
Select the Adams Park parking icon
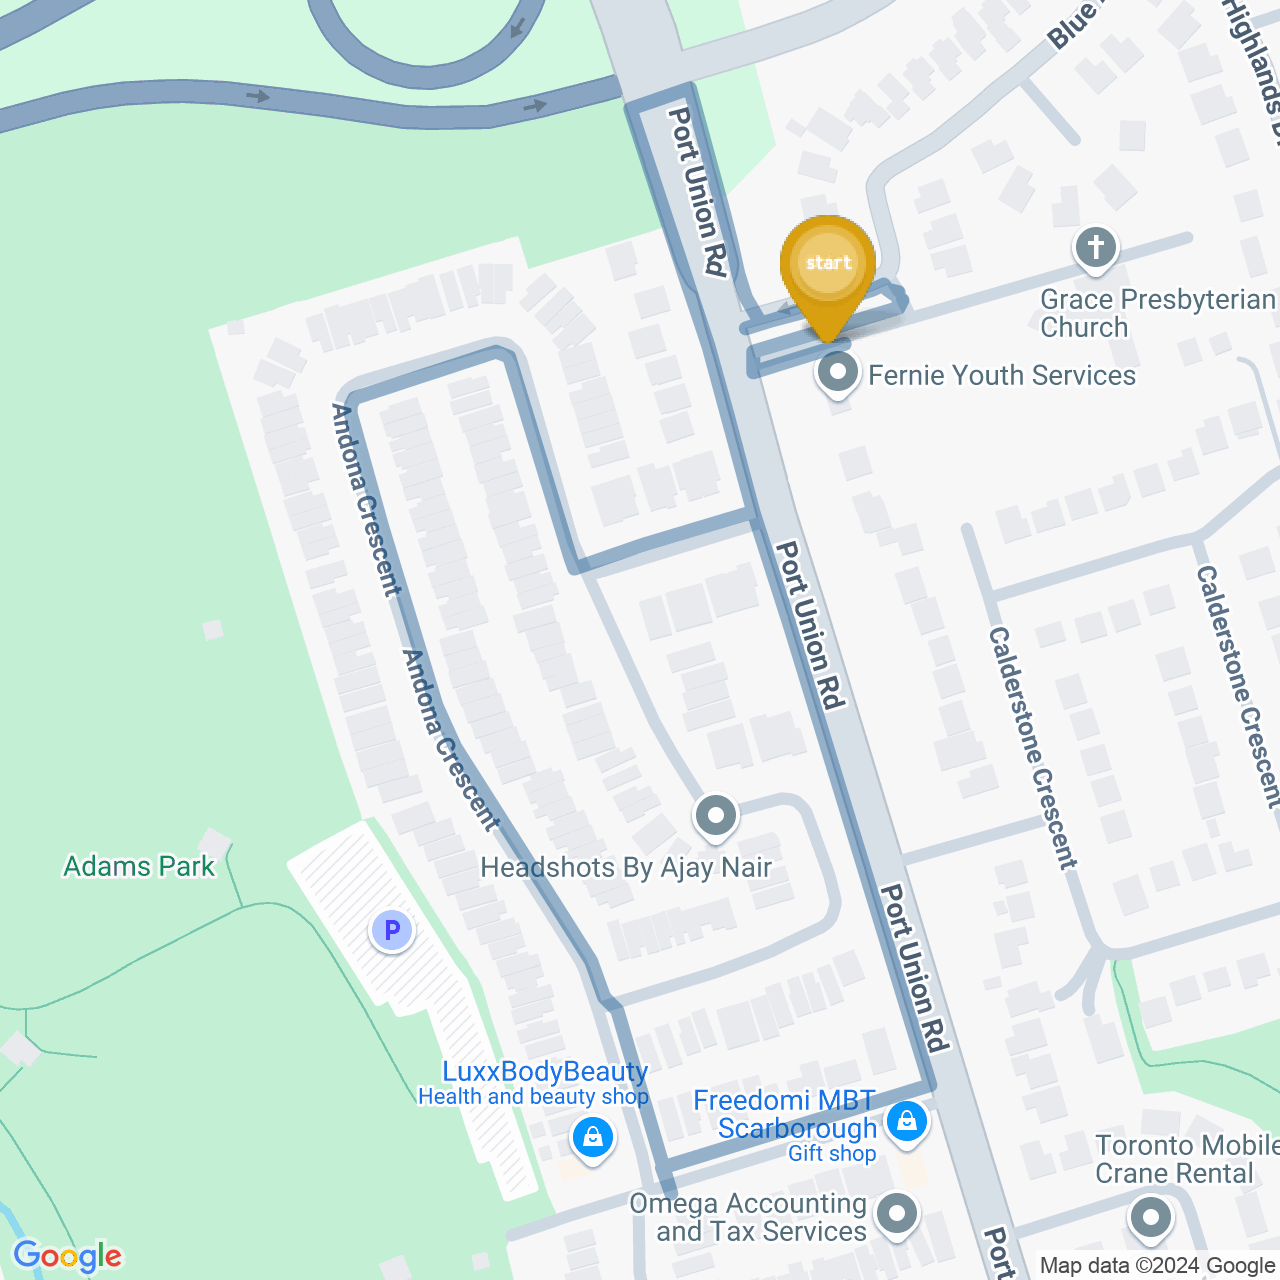(x=392, y=930)
